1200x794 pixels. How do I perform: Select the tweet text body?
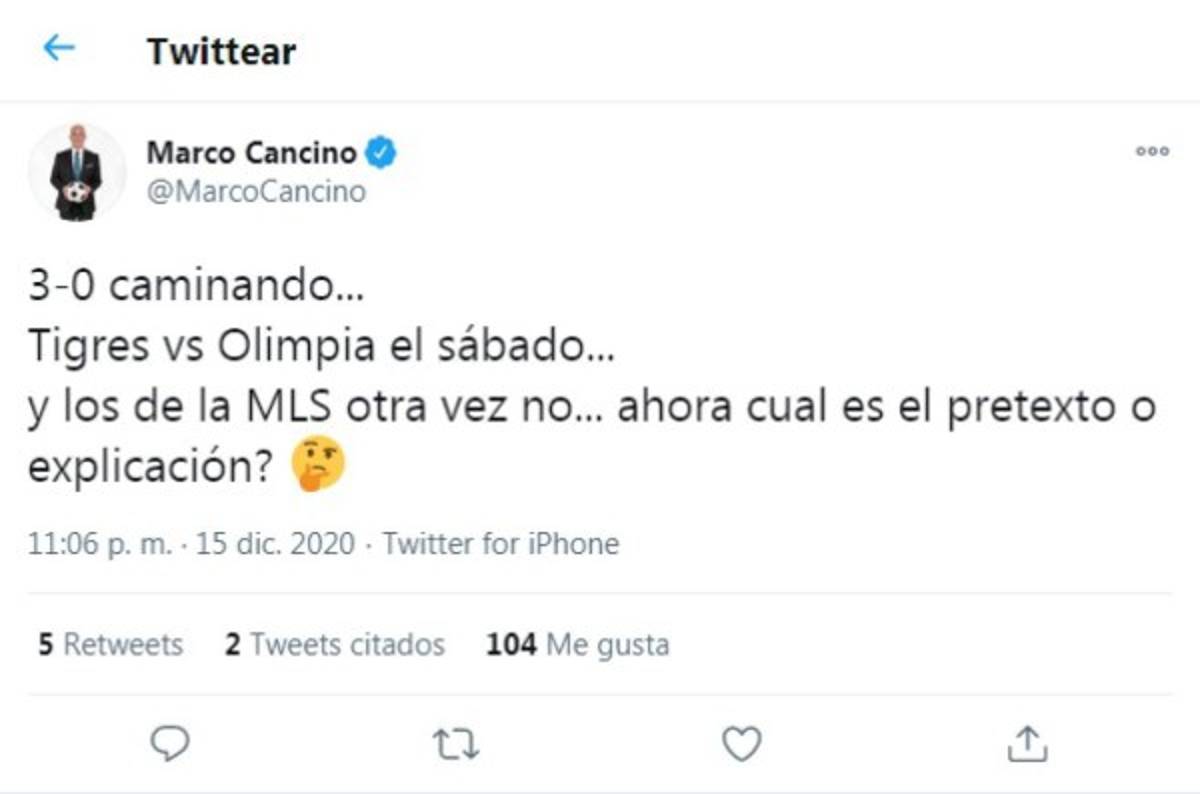(400, 370)
